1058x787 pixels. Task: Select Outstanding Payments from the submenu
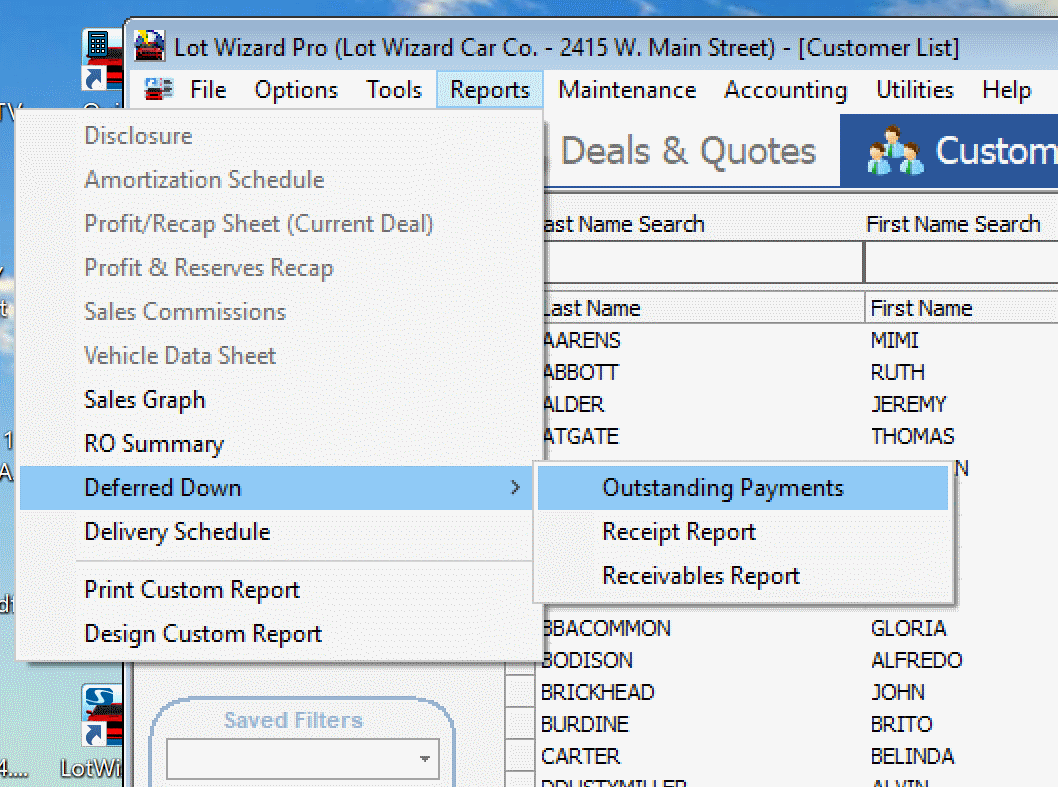[x=723, y=487]
